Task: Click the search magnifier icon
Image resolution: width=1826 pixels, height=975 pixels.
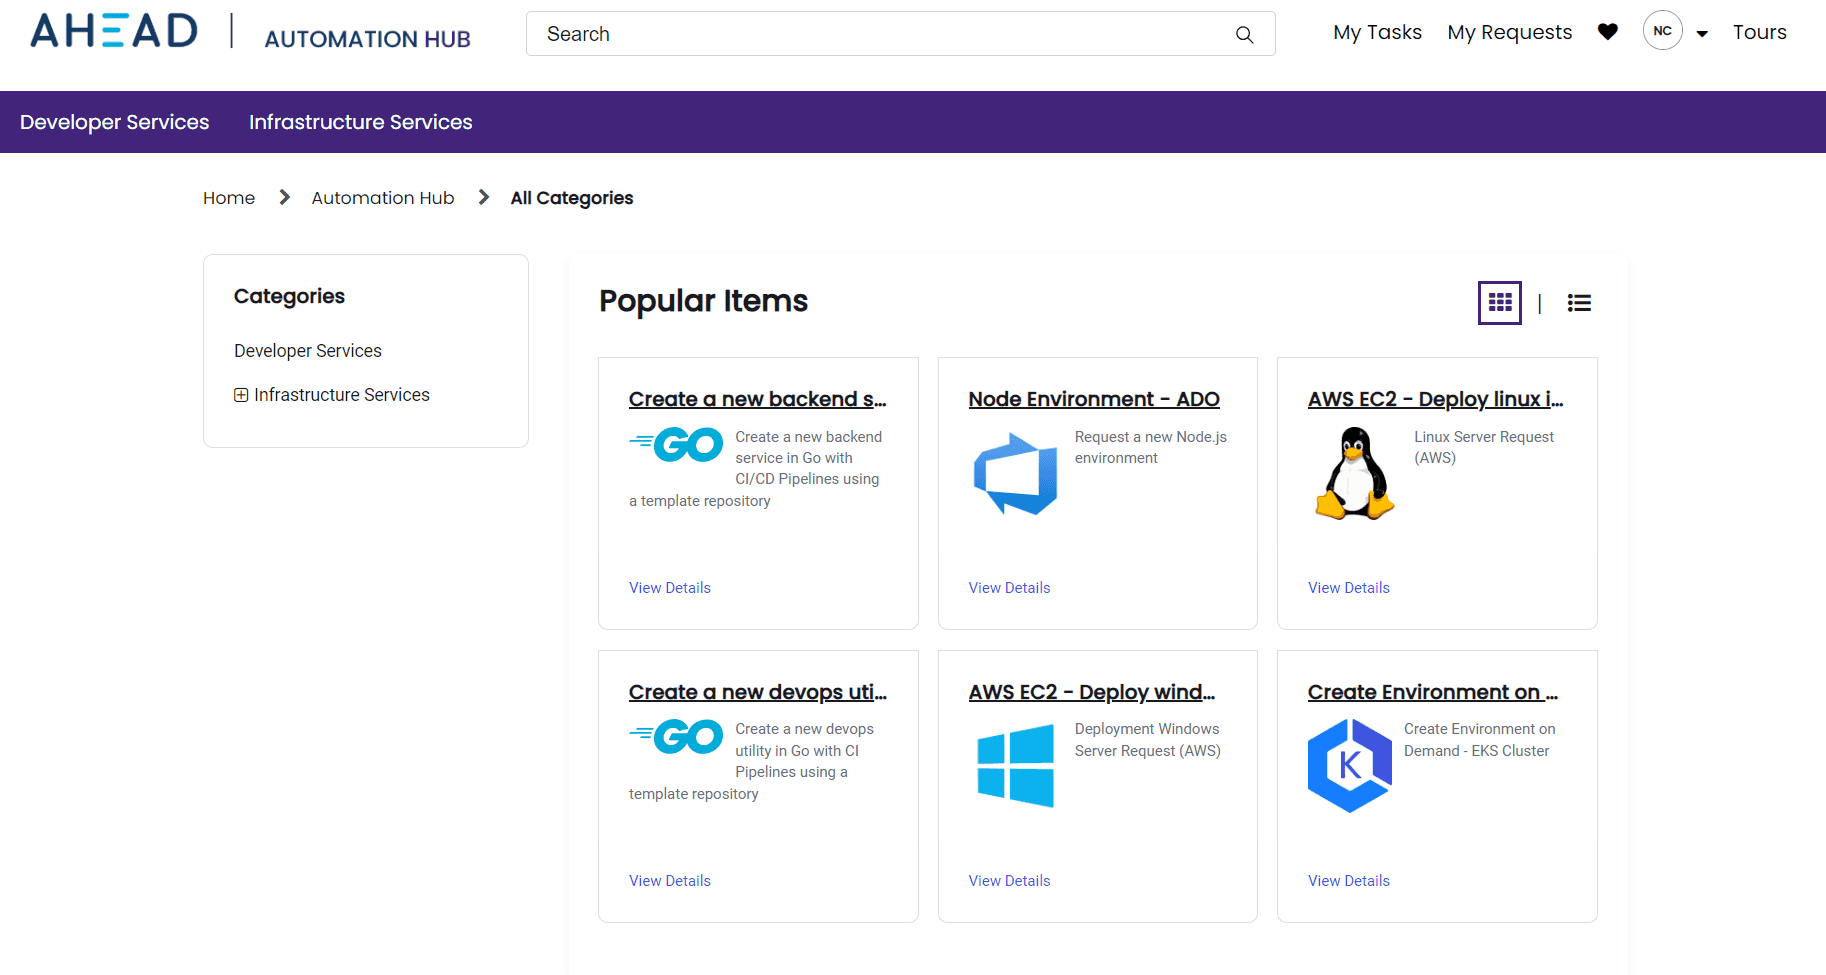Action: 1244,35
